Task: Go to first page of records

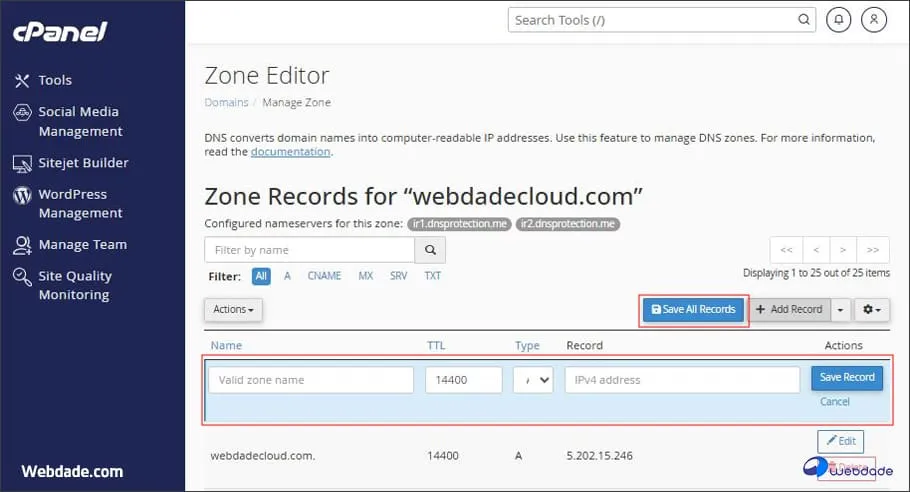Action: pos(786,250)
